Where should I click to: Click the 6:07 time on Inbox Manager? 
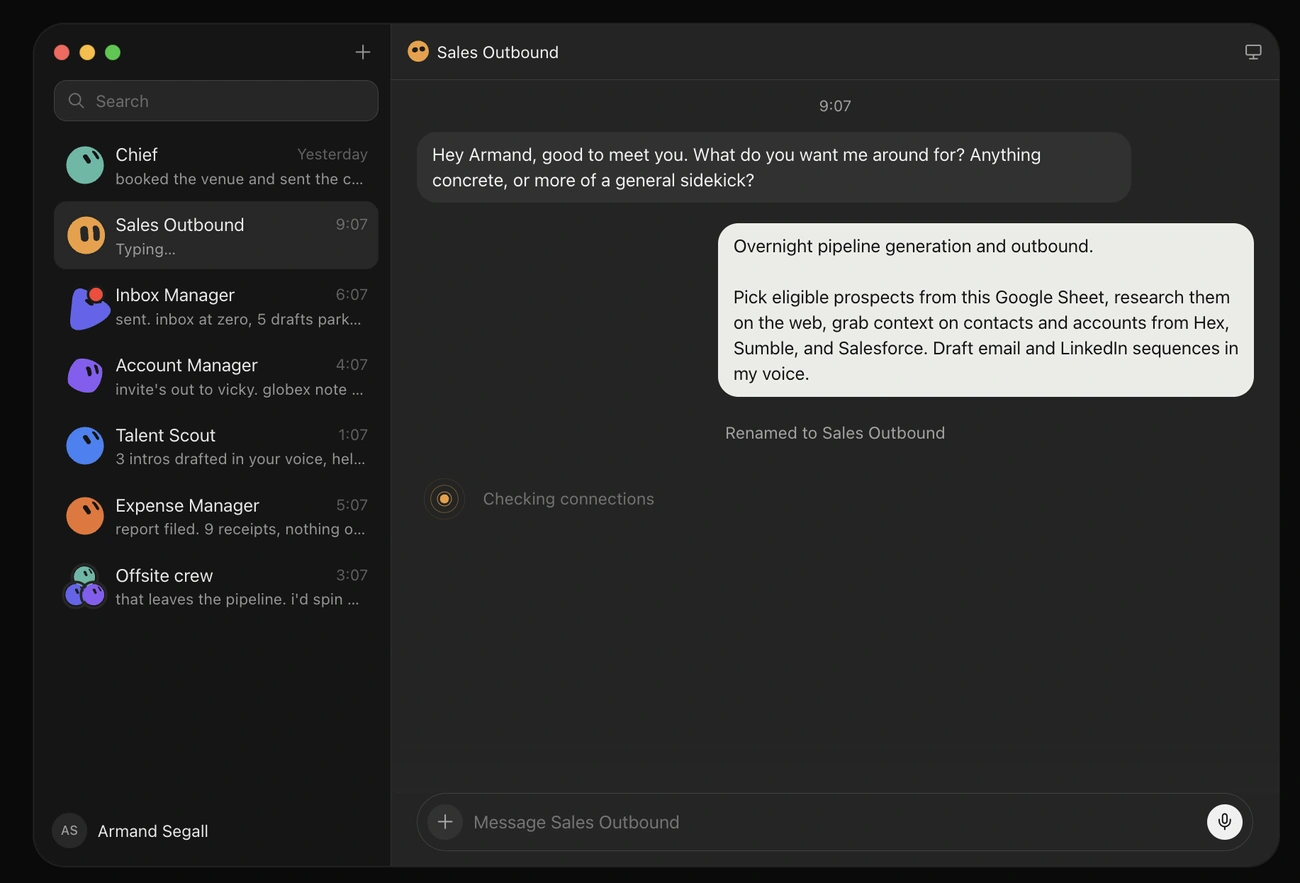tap(352, 294)
